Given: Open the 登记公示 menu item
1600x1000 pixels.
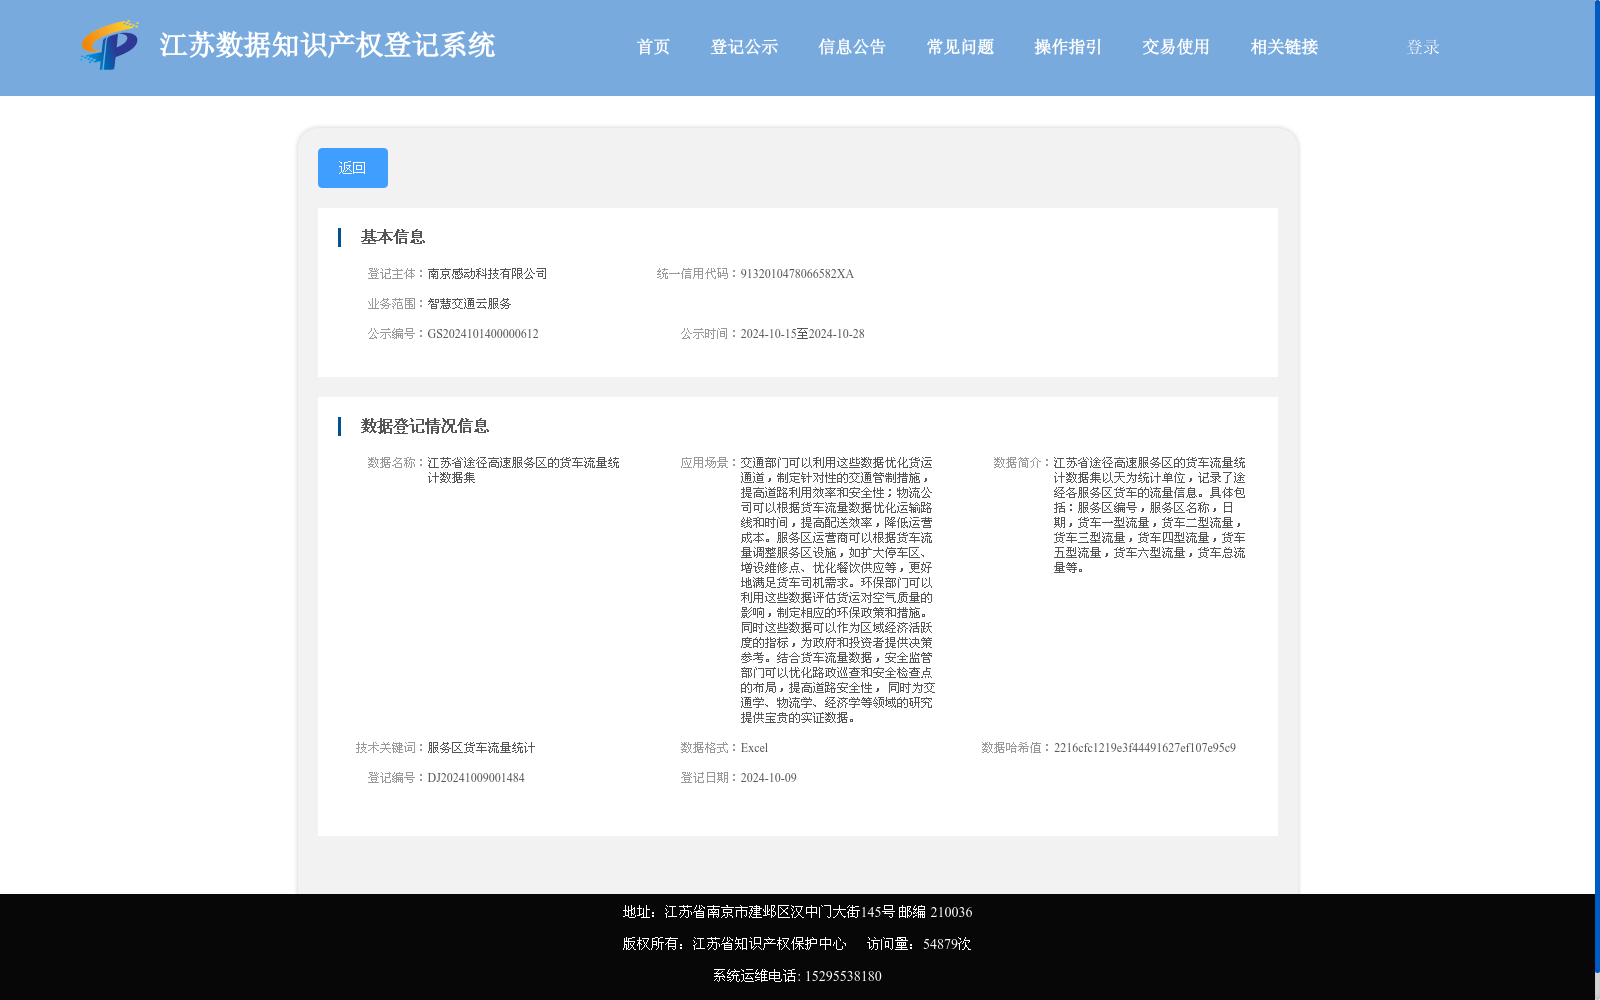Looking at the screenshot, I should [744, 47].
